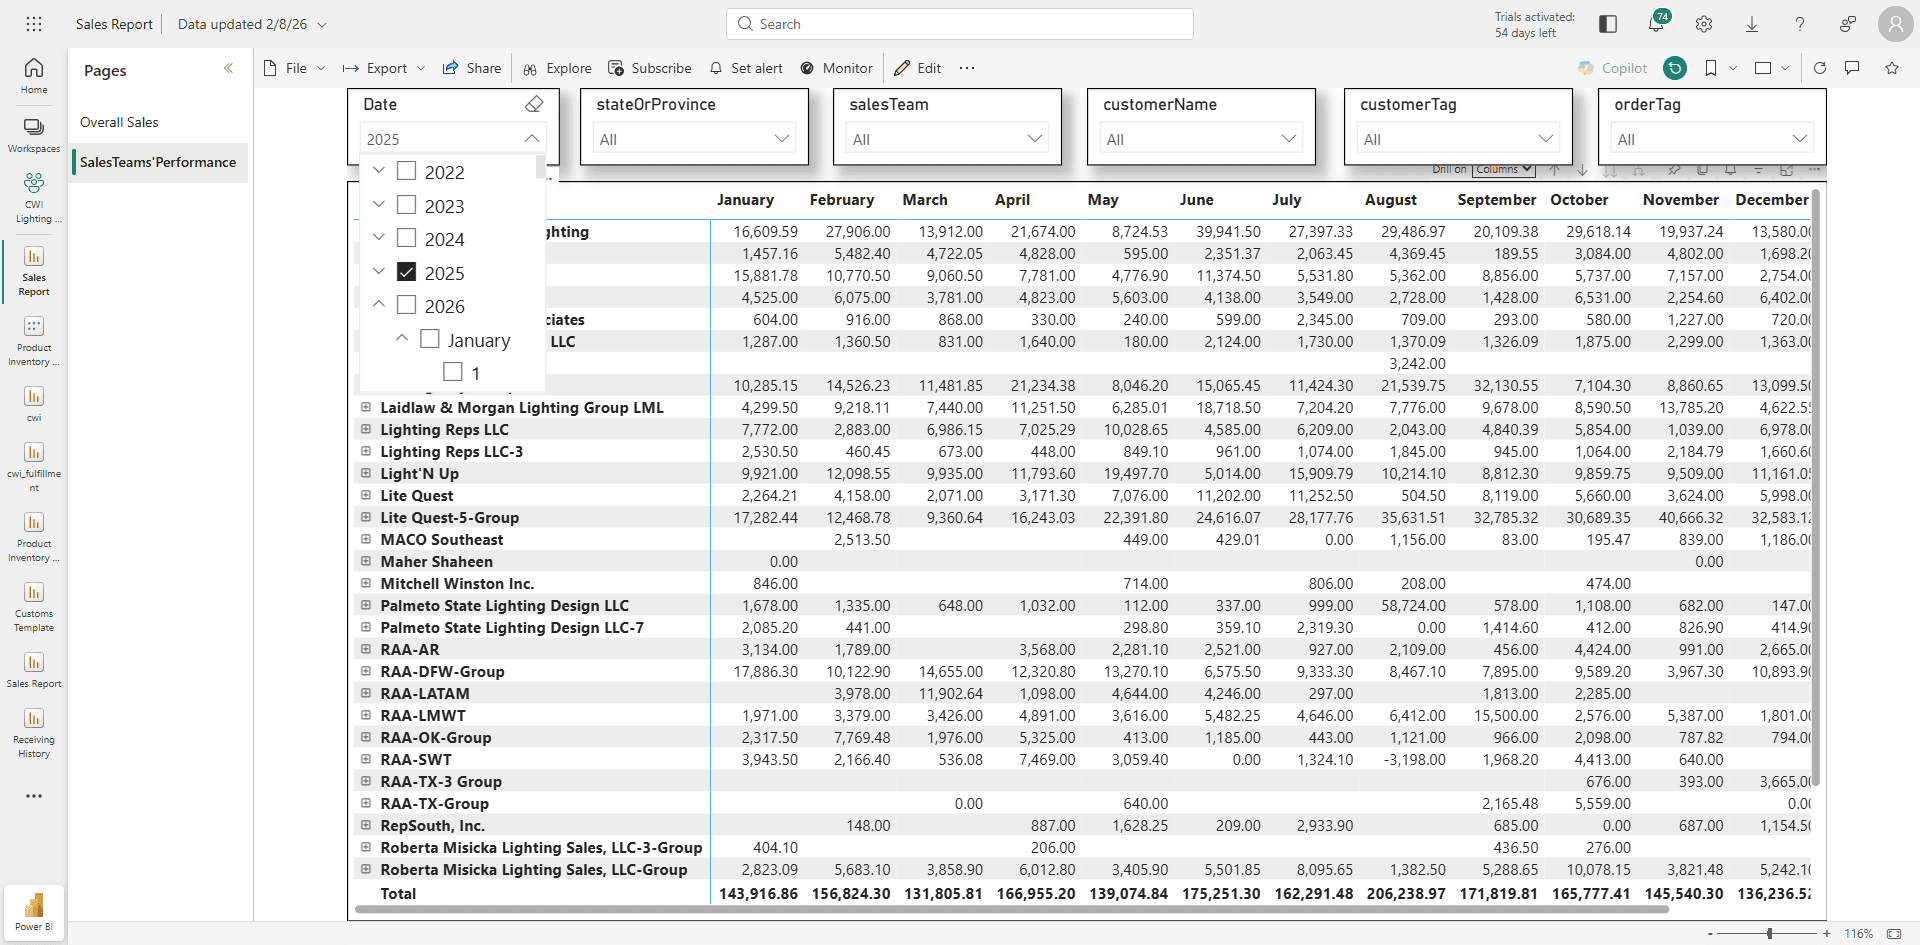
Task: Click the Share button
Action: pos(472,68)
